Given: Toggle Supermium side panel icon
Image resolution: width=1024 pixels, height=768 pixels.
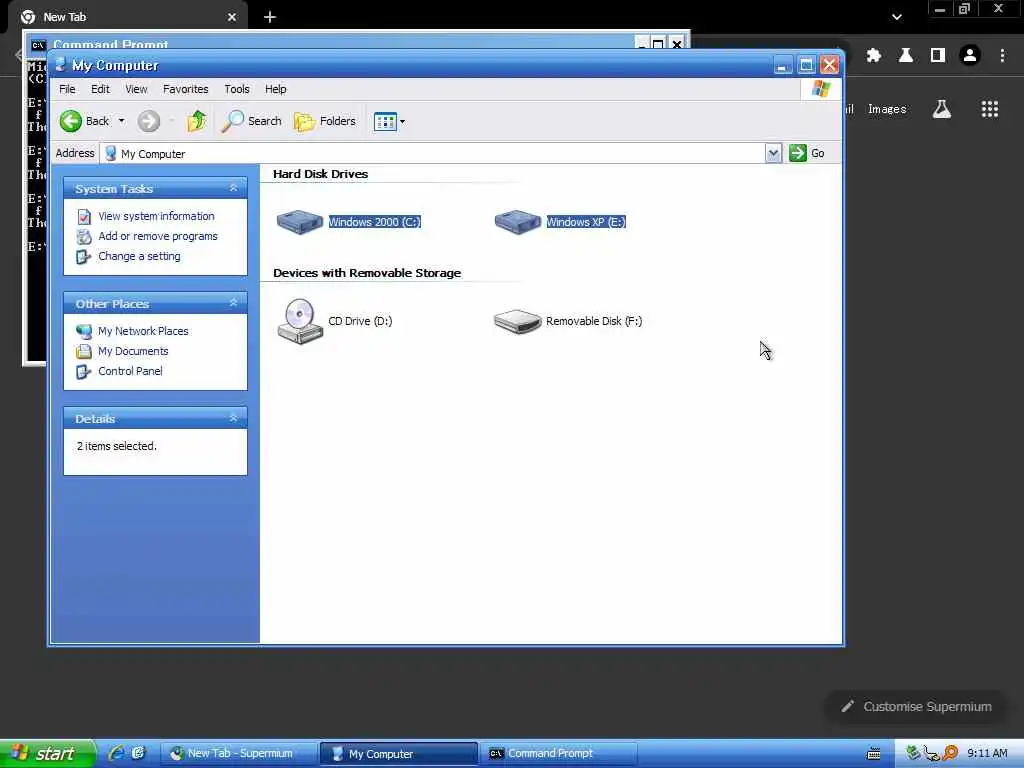Looking at the screenshot, I should click(938, 56).
